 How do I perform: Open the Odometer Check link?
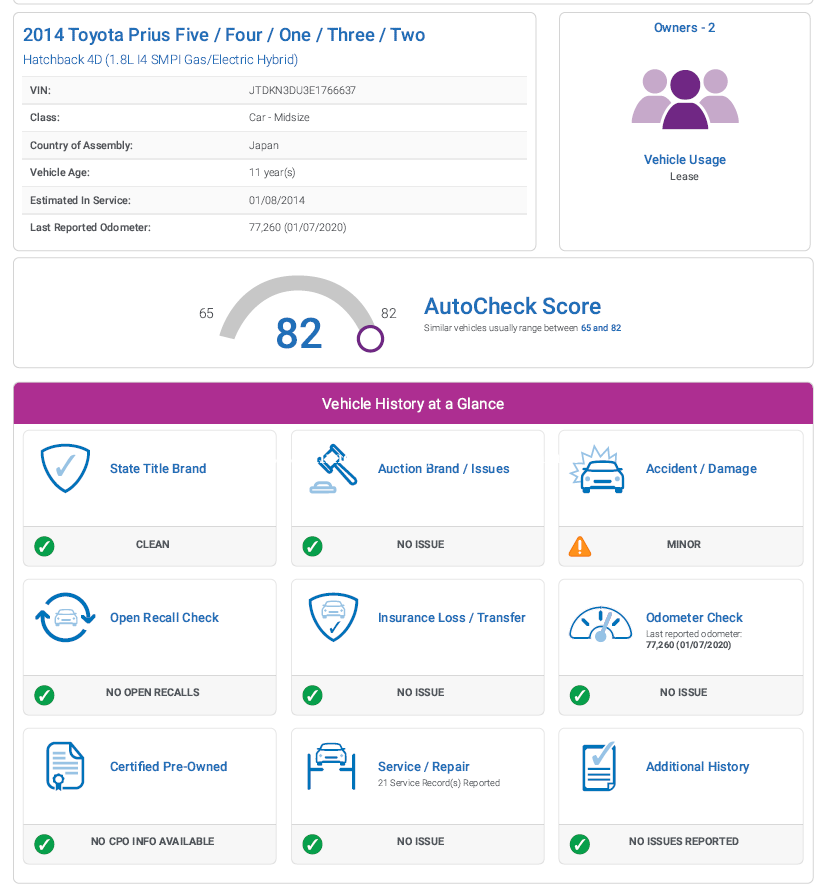[694, 617]
